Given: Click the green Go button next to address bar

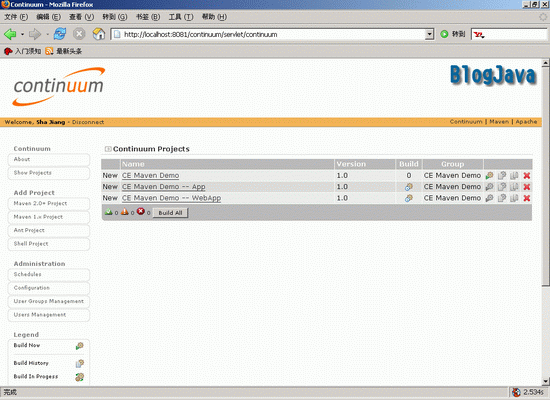Looking at the screenshot, I should 444,34.
